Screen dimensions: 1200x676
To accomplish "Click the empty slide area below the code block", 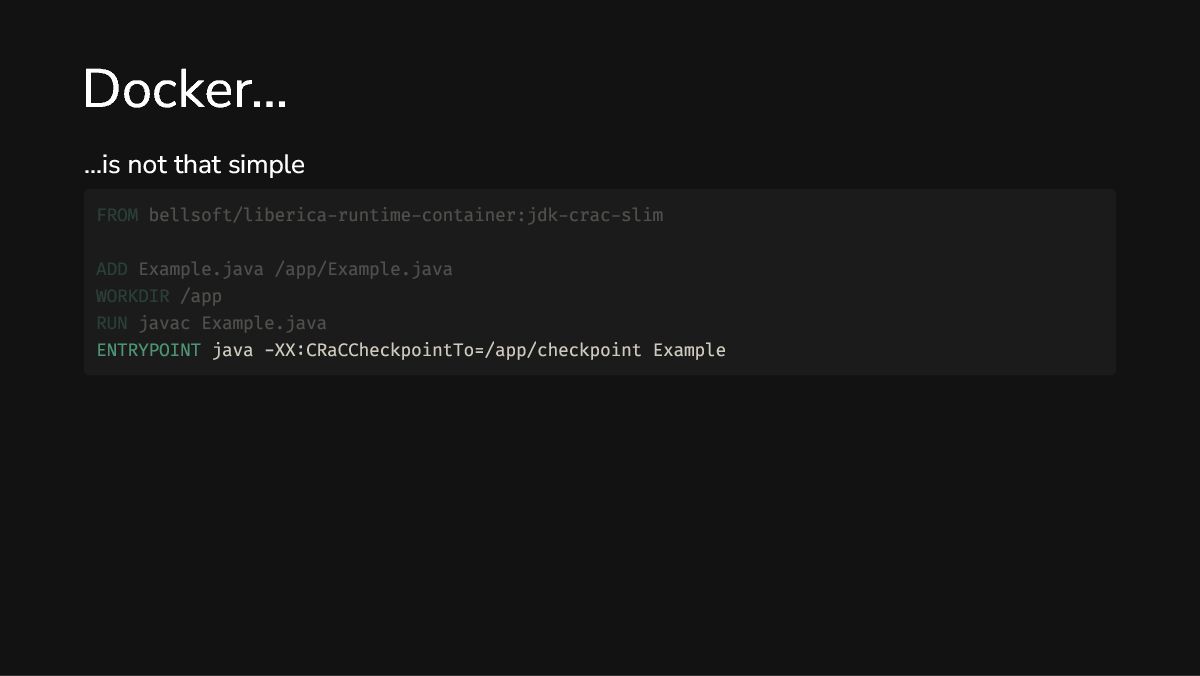I will (600, 520).
